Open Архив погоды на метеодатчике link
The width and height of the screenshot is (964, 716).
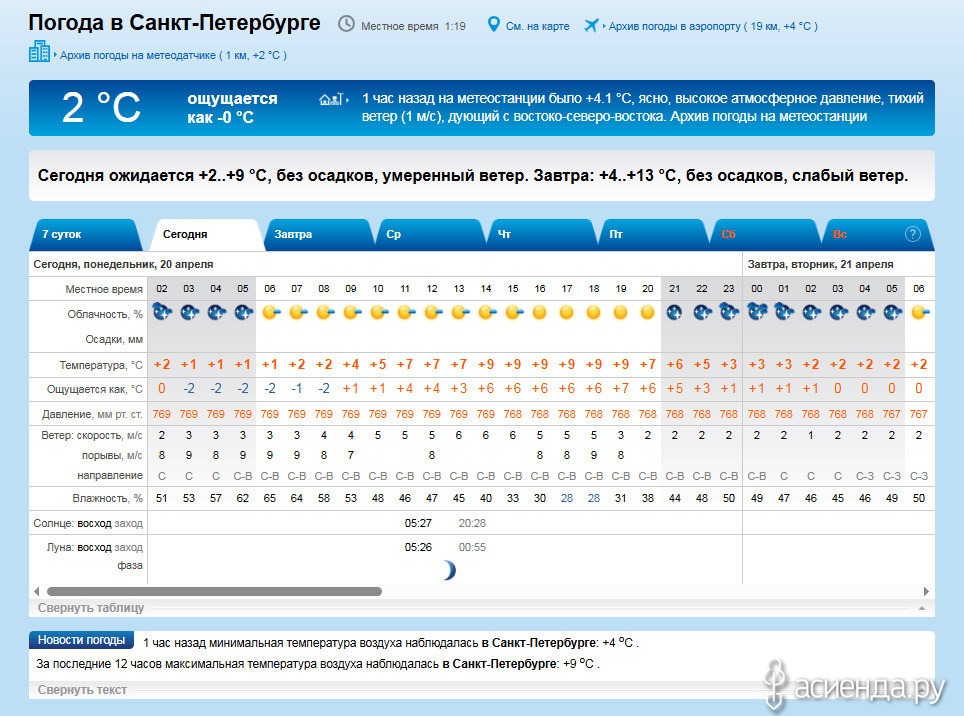(173, 55)
